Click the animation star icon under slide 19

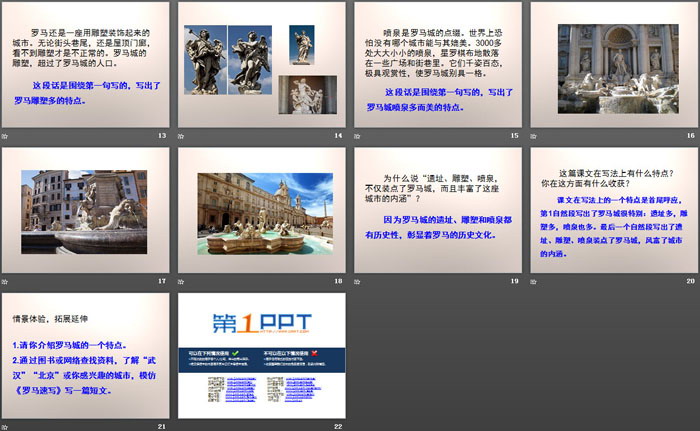coord(357,282)
